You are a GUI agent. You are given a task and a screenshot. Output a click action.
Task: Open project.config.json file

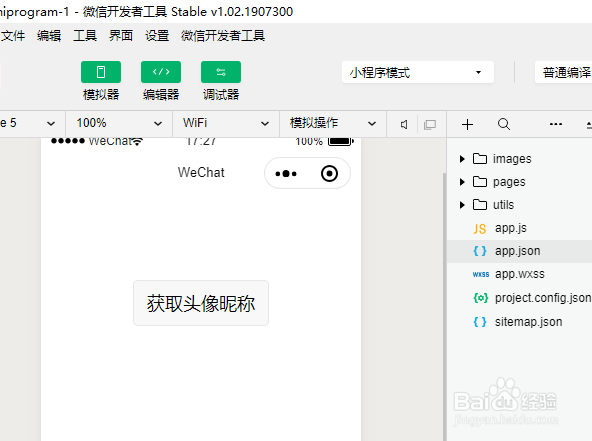click(x=520, y=298)
